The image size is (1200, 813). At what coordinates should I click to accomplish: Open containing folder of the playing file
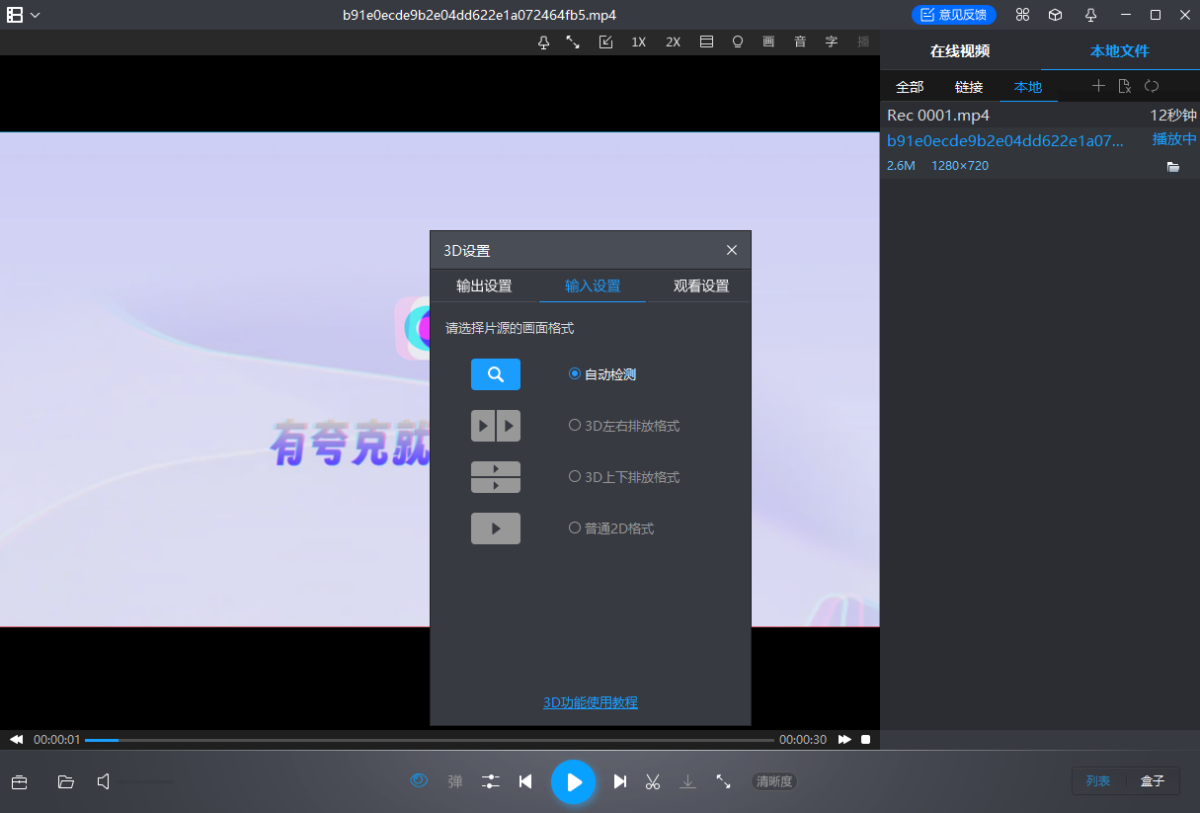[x=1173, y=166]
